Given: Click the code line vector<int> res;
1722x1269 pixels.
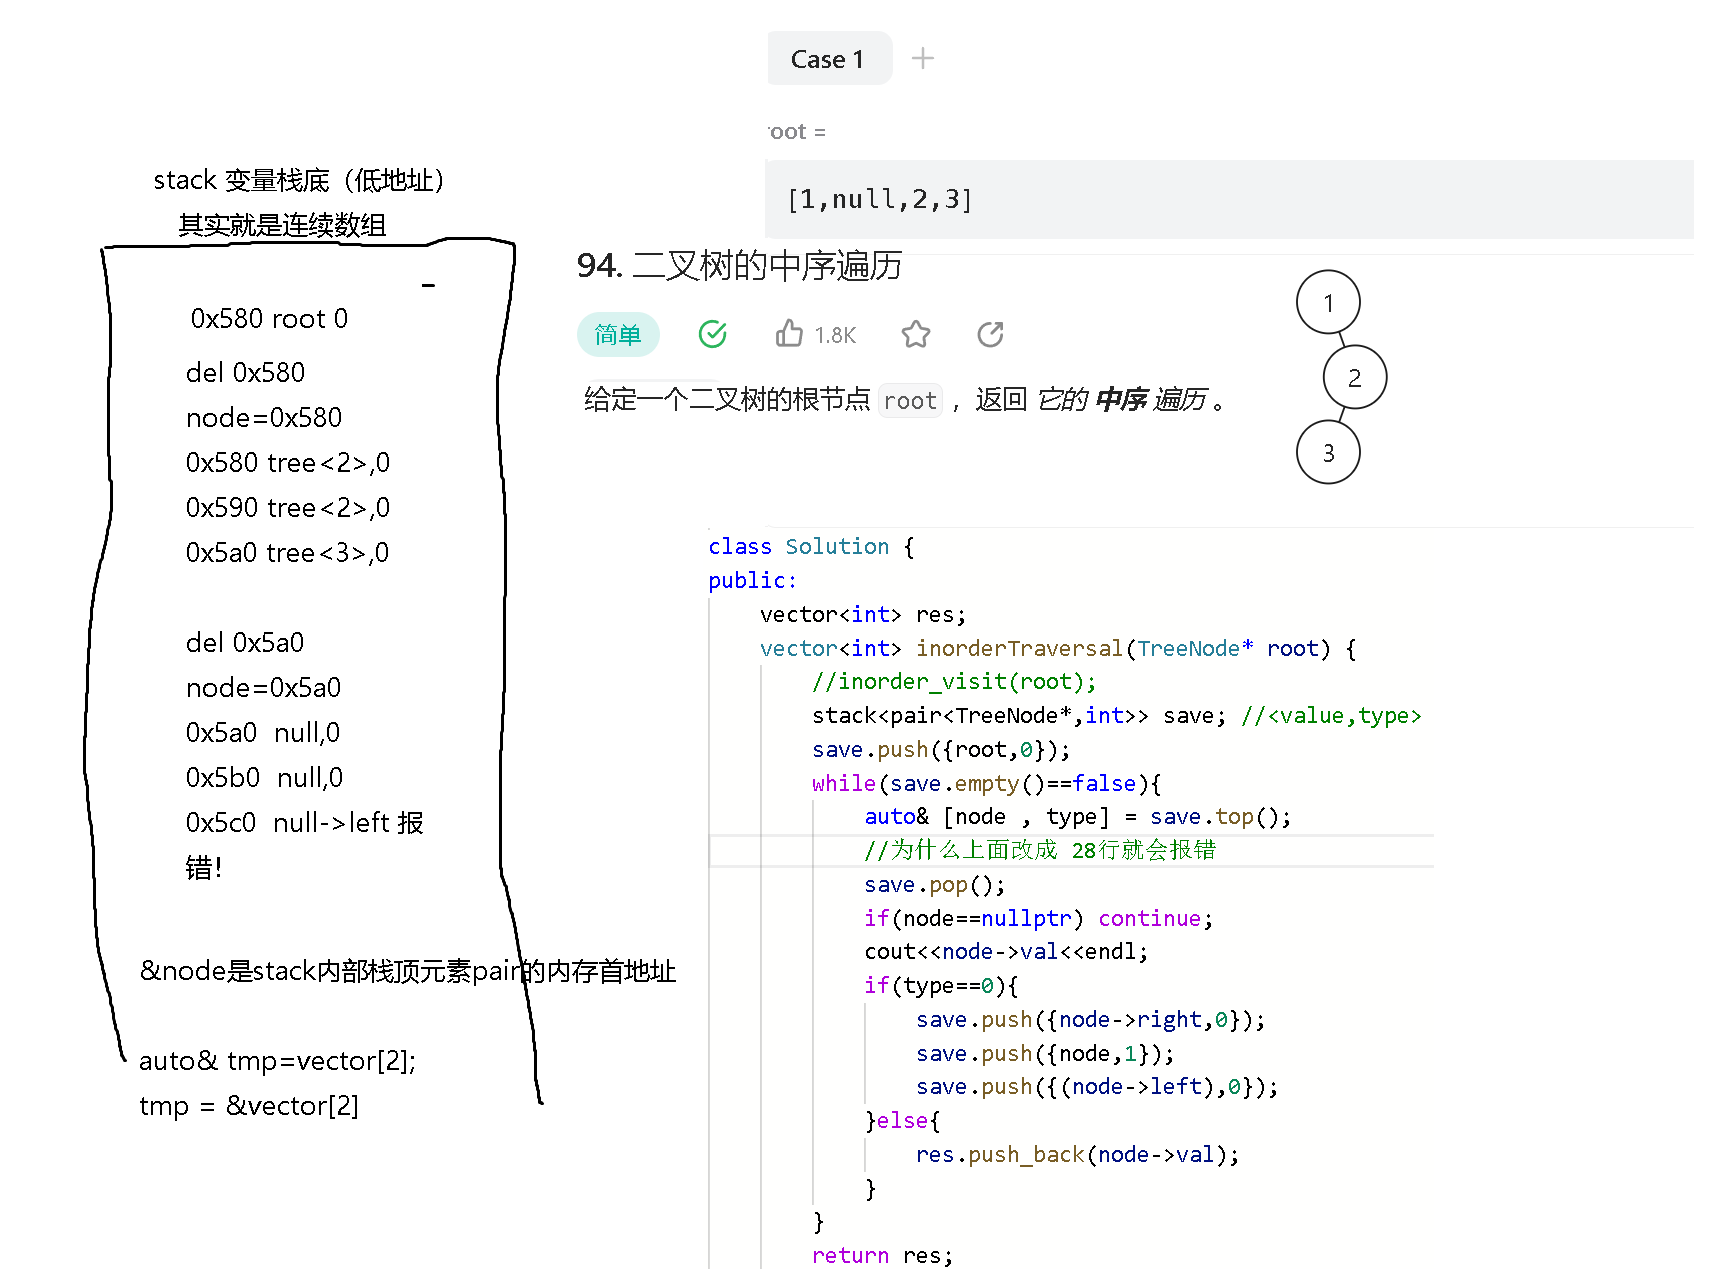Looking at the screenshot, I should pyautogui.click(x=863, y=615).
